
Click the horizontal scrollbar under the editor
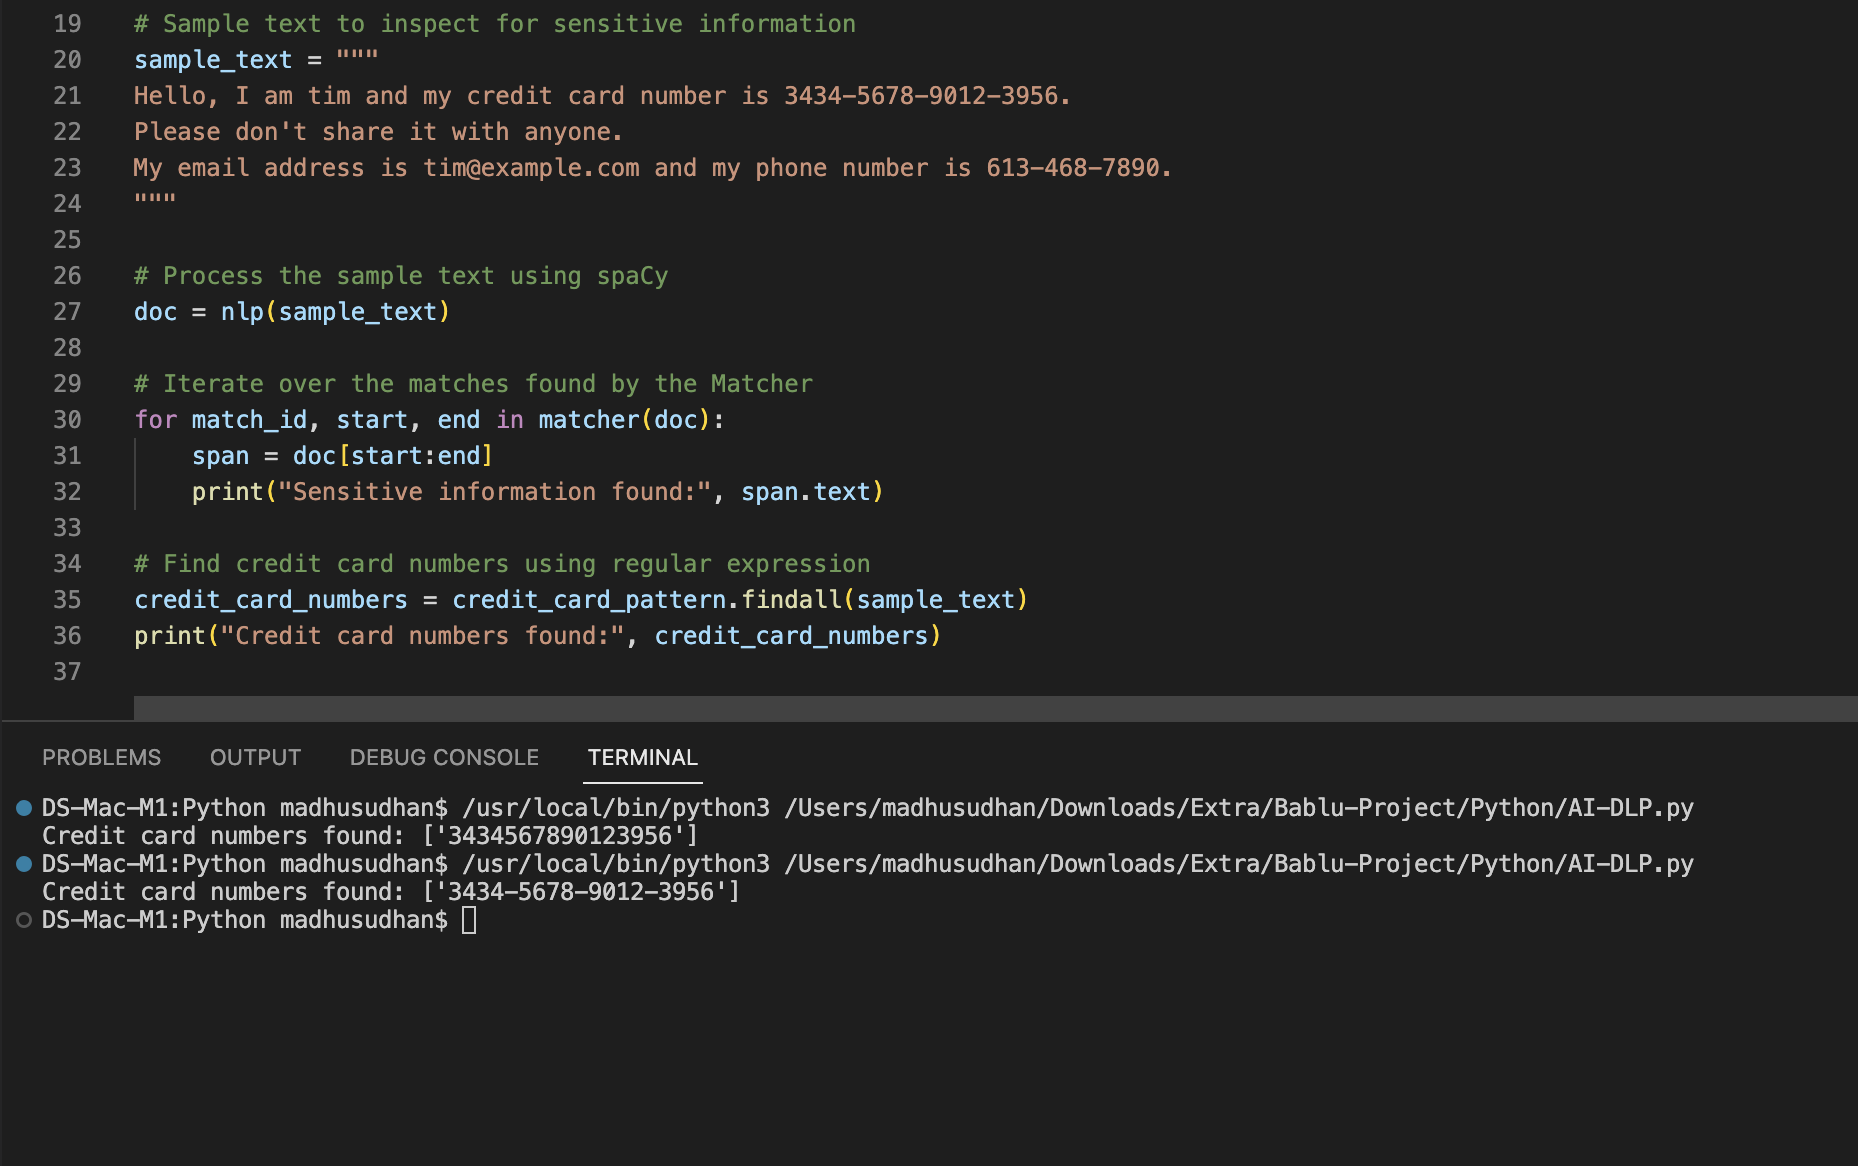(x=995, y=708)
